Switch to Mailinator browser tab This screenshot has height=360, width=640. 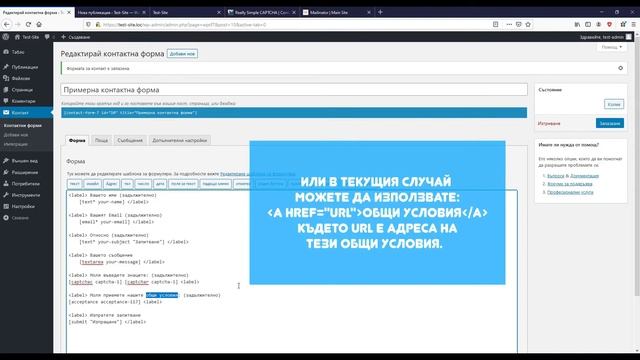(337, 12)
